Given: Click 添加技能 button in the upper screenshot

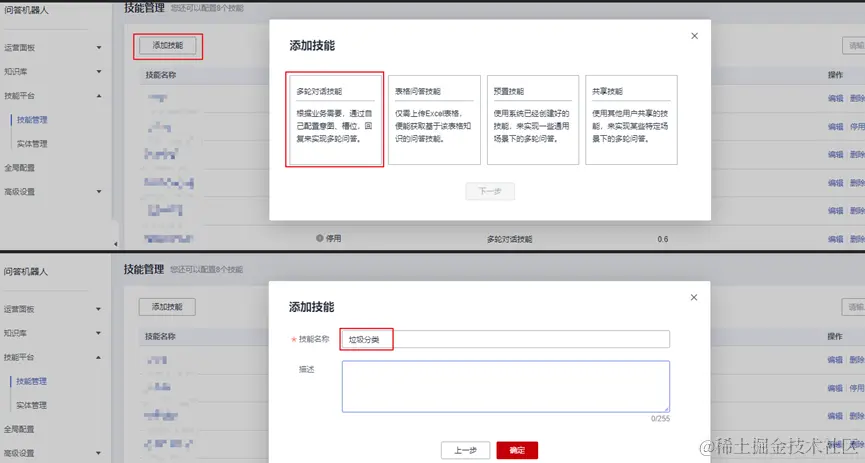Looking at the screenshot, I should point(168,46).
